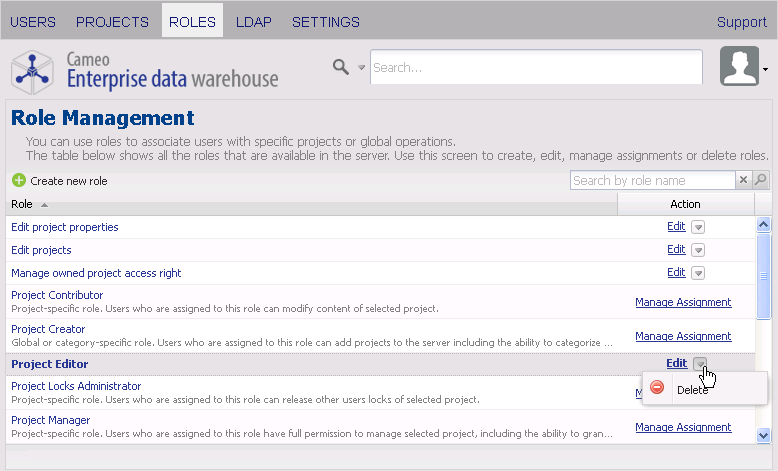Switch to the USERS tab
This screenshot has height=471, width=778.
click(x=33, y=22)
